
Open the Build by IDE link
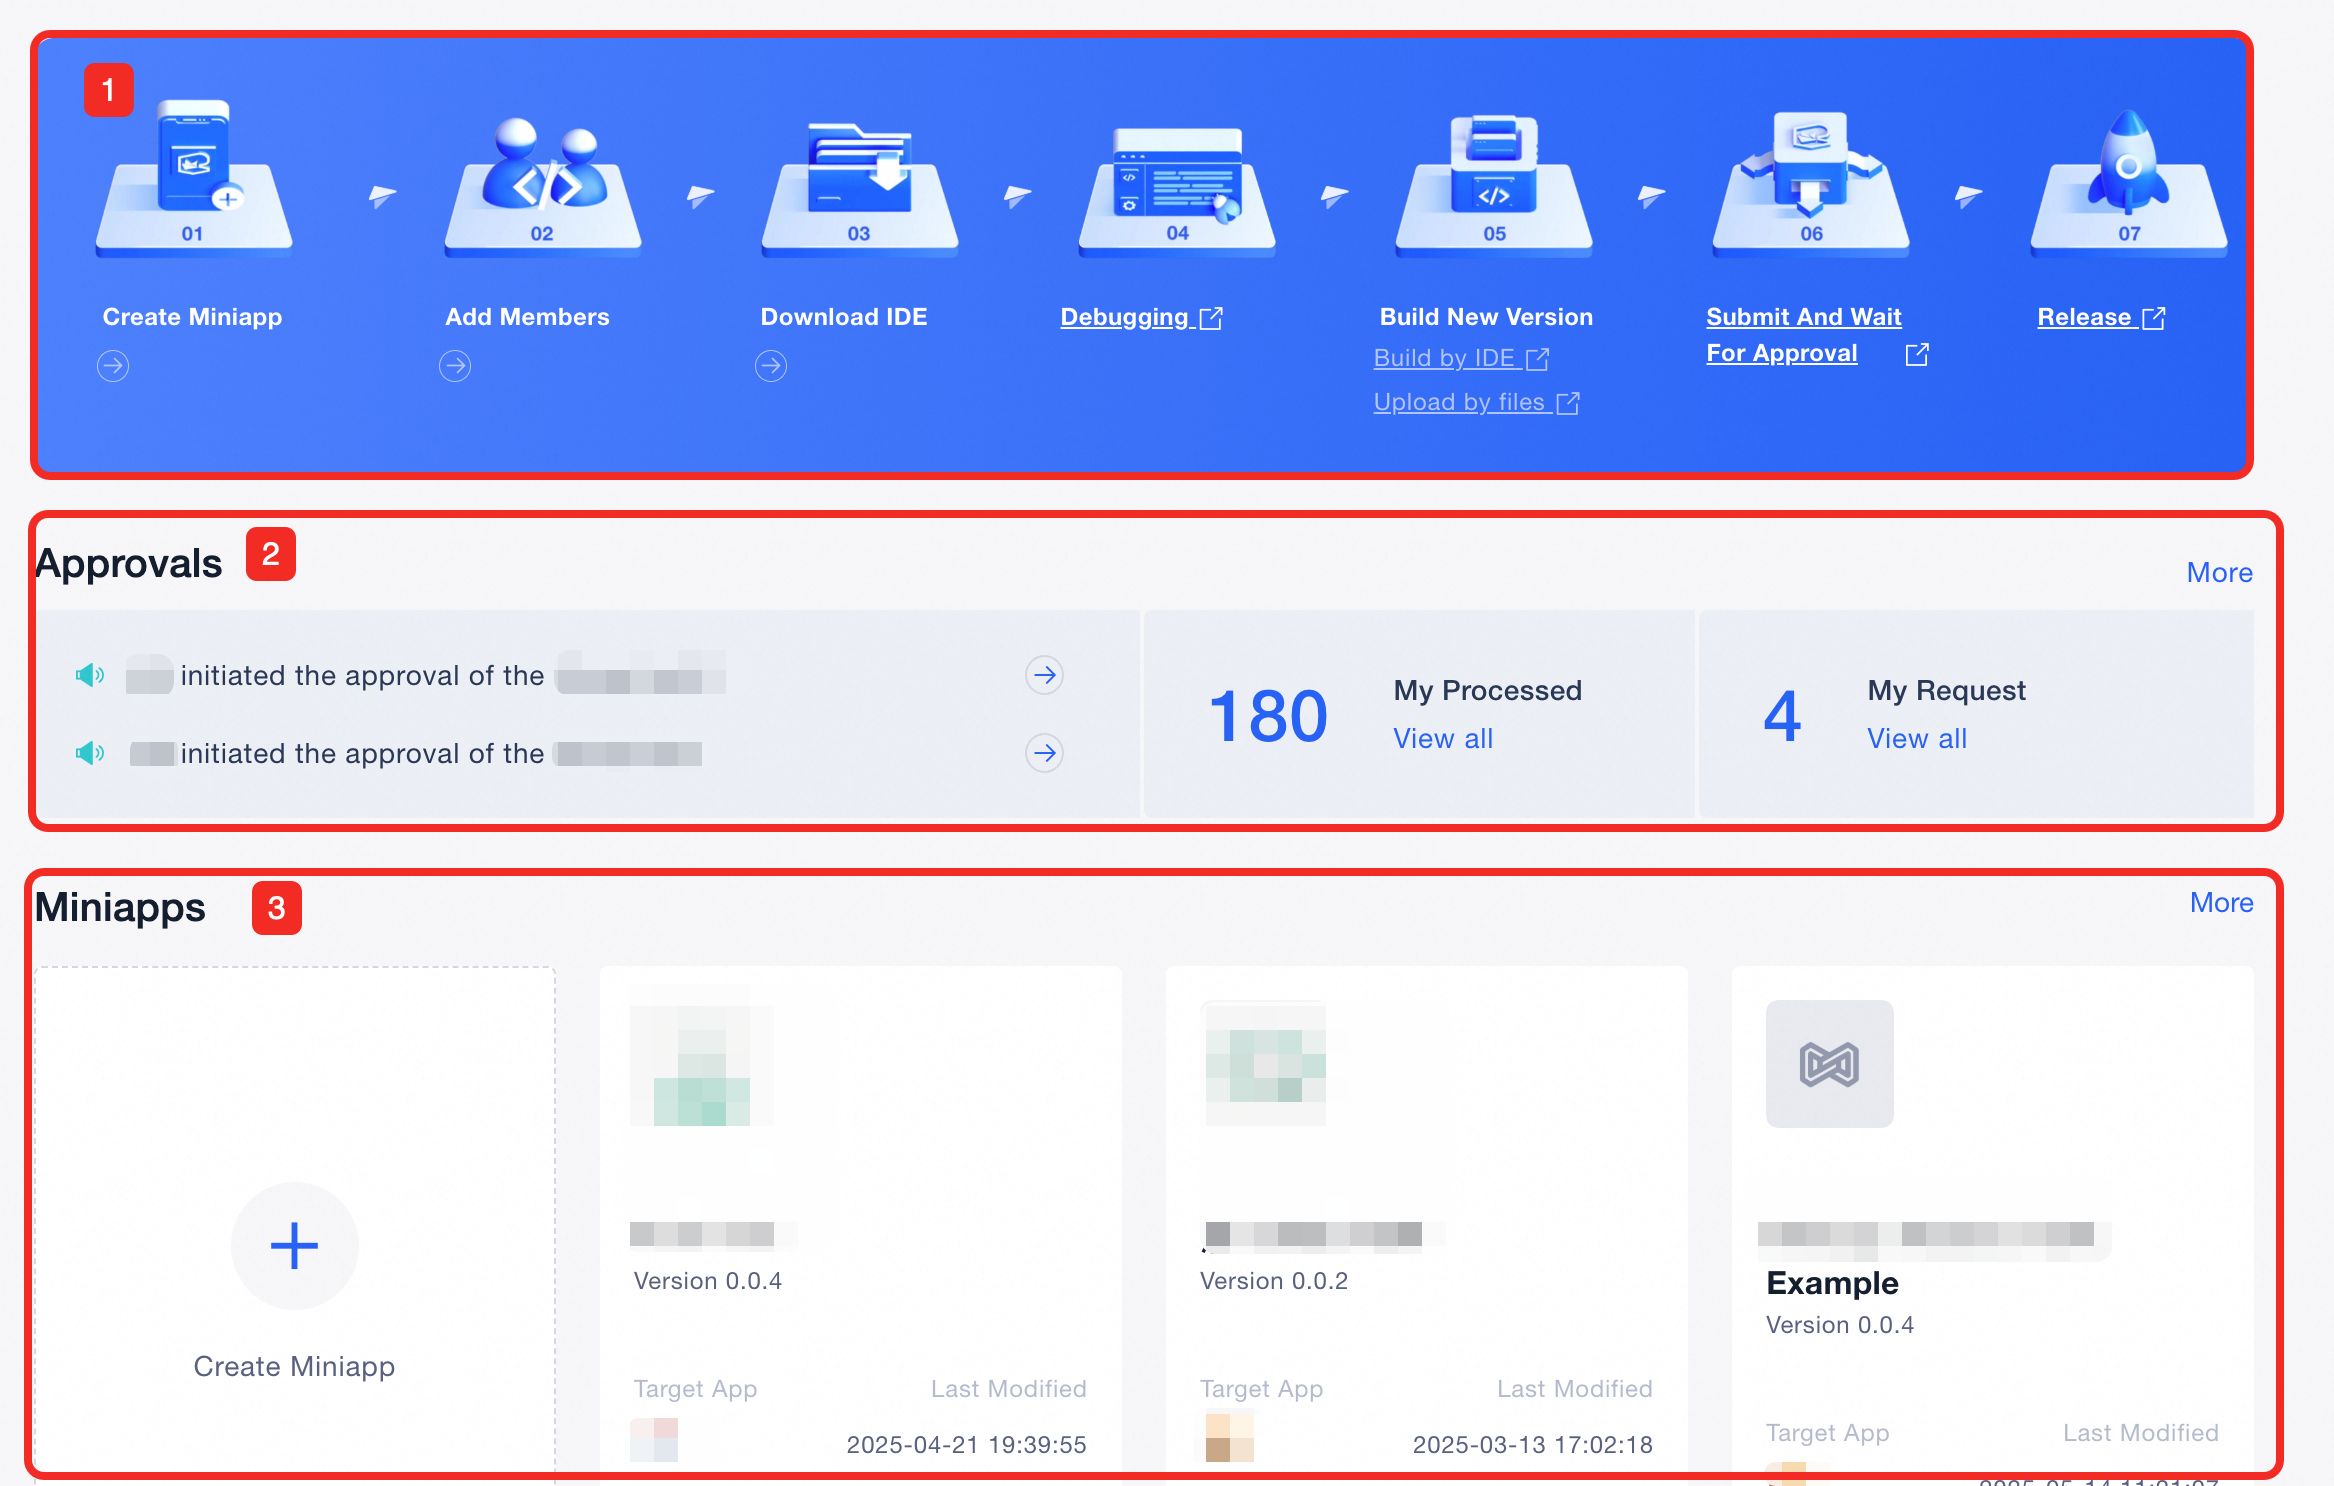(x=1461, y=358)
